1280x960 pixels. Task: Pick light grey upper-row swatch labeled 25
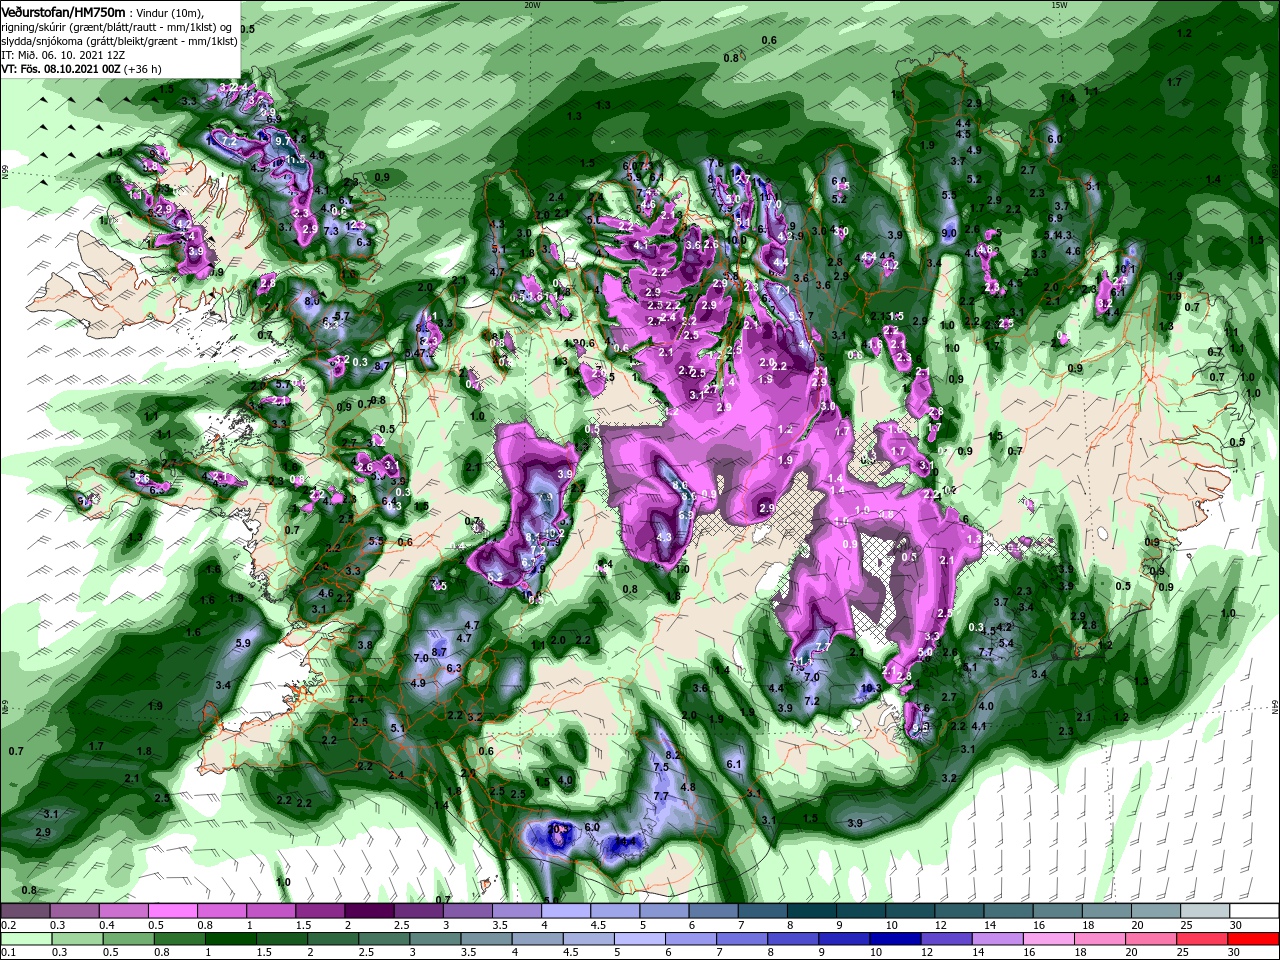1205,911
